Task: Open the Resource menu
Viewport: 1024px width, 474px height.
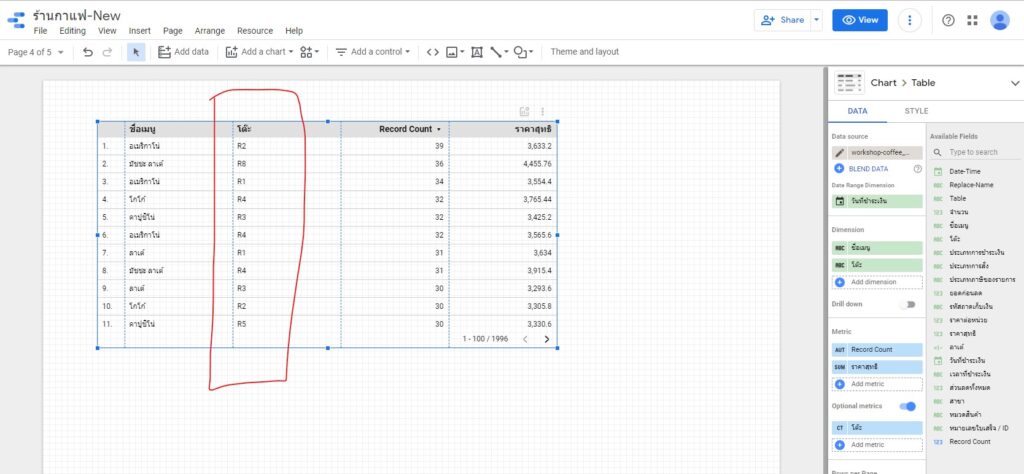Action: [255, 31]
